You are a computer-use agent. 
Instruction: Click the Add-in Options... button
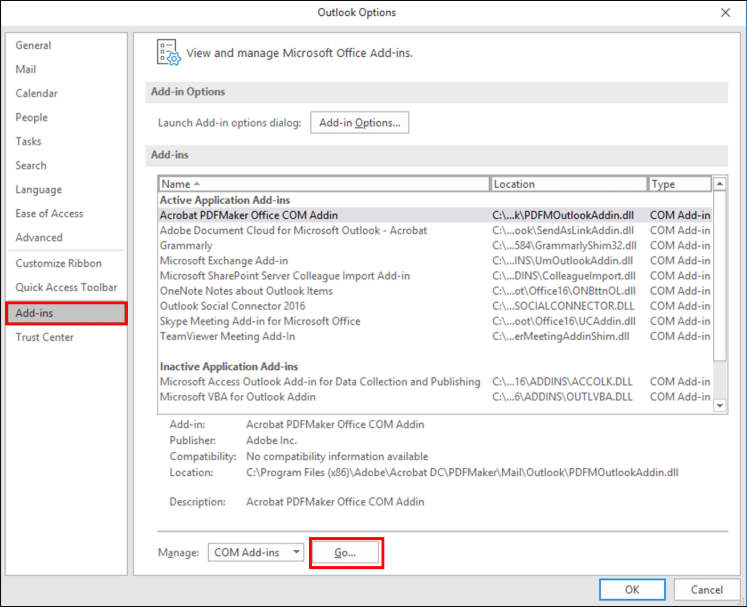coord(360,123)
